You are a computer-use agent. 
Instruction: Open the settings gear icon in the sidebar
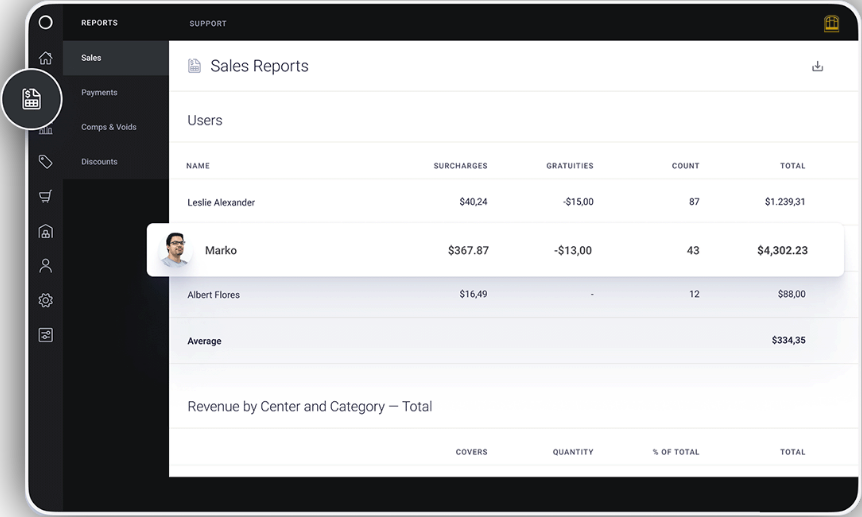click(x=46, y=300)
